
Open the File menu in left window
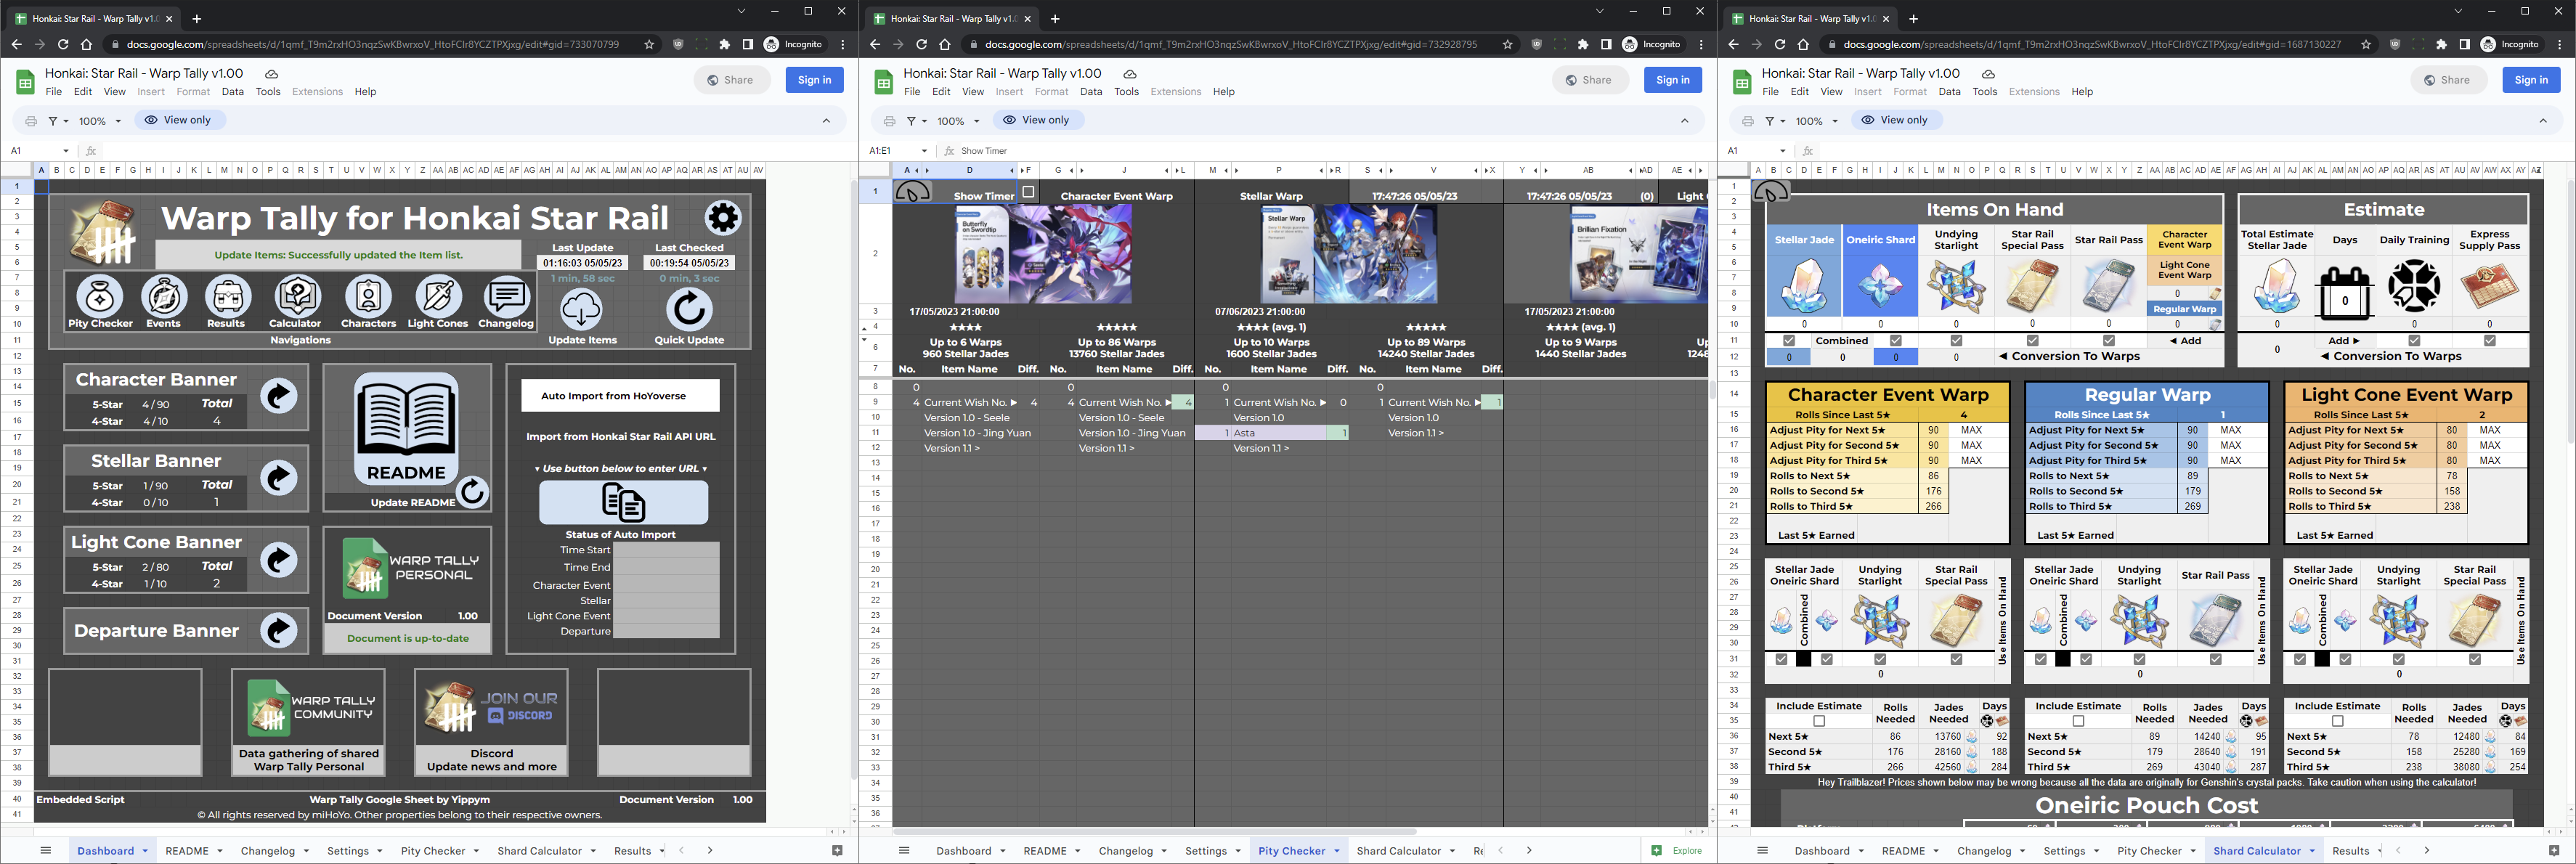click(54, 92)
